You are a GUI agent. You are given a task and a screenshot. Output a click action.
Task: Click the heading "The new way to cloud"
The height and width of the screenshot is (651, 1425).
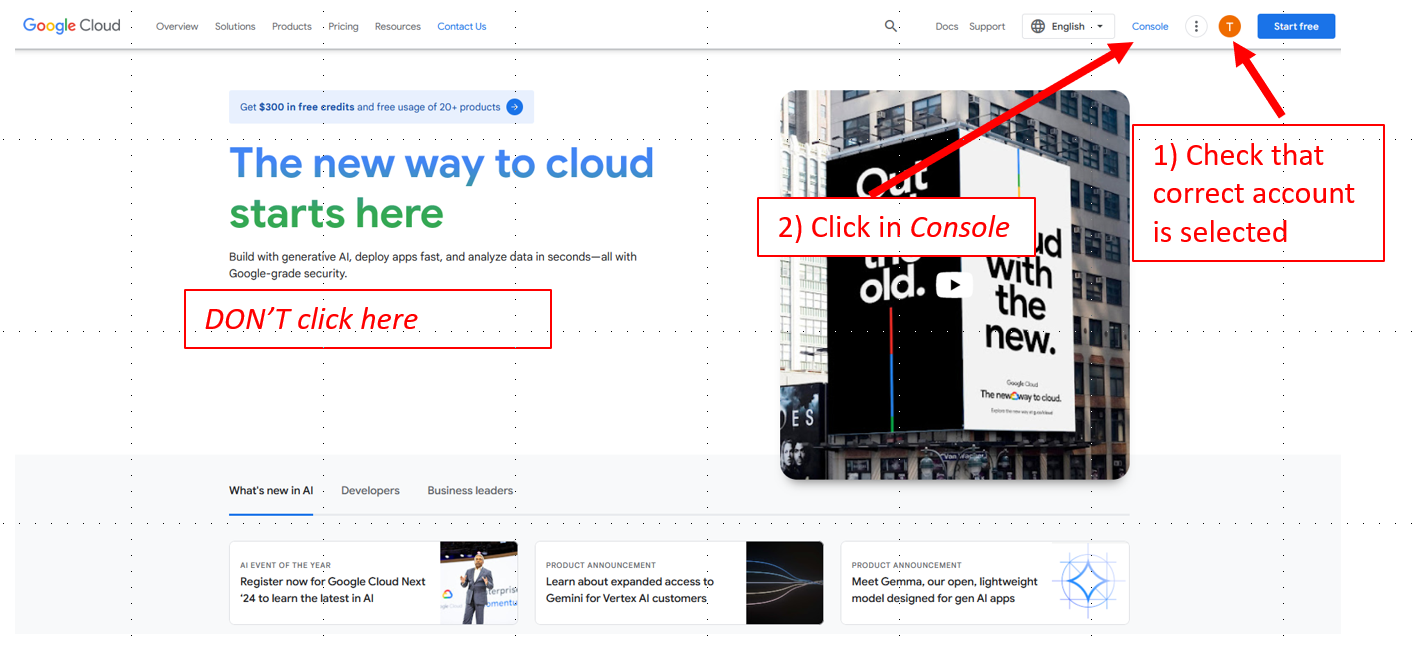tap(441, 163)
